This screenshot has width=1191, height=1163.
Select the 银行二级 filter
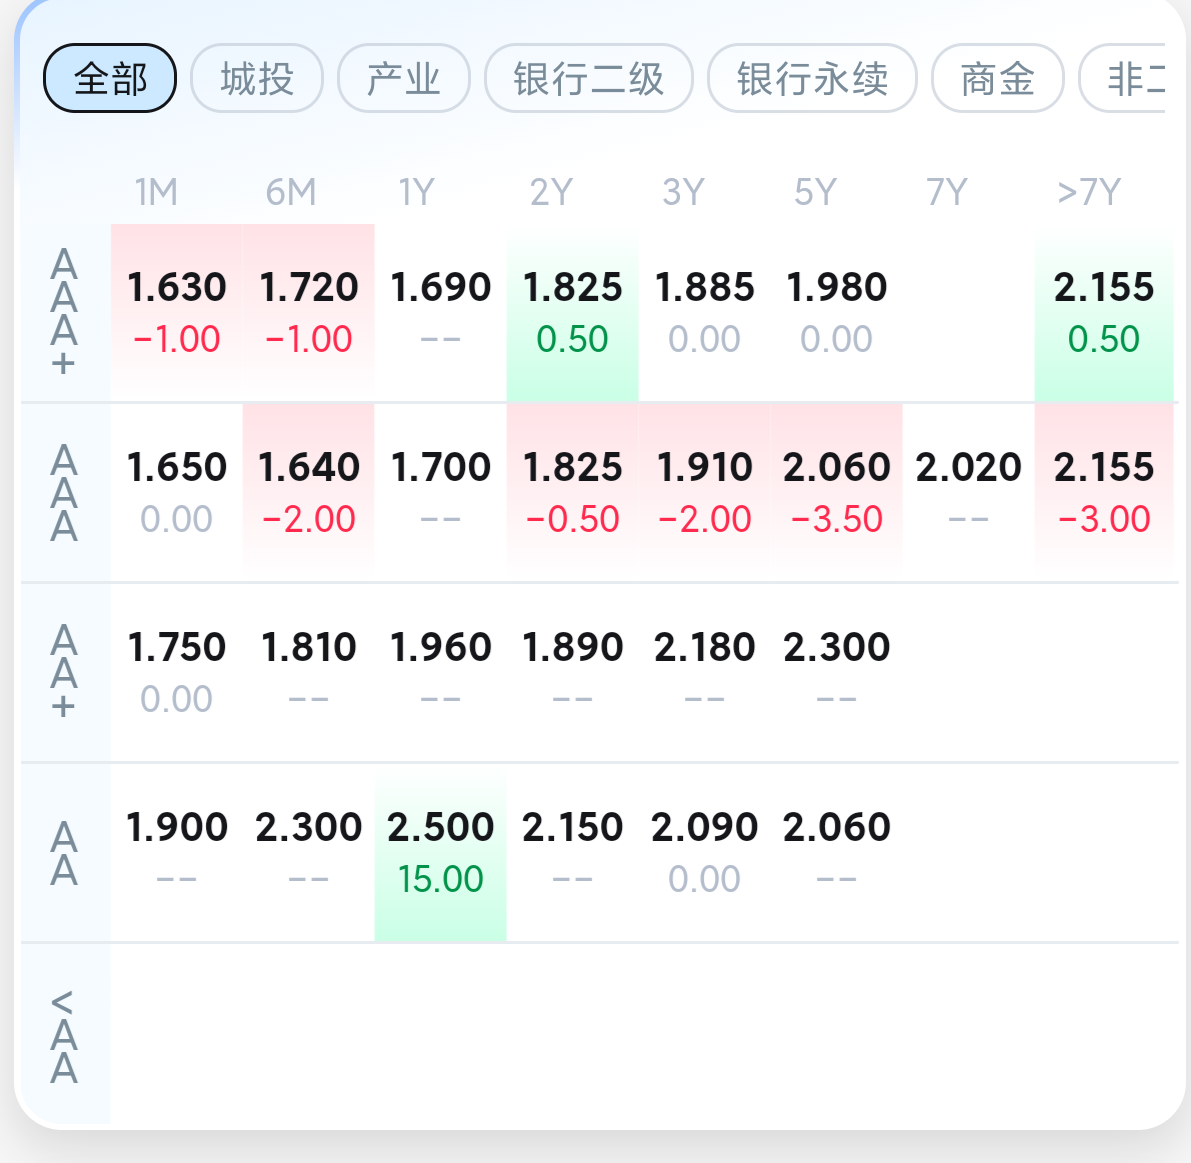click(588, 78)
